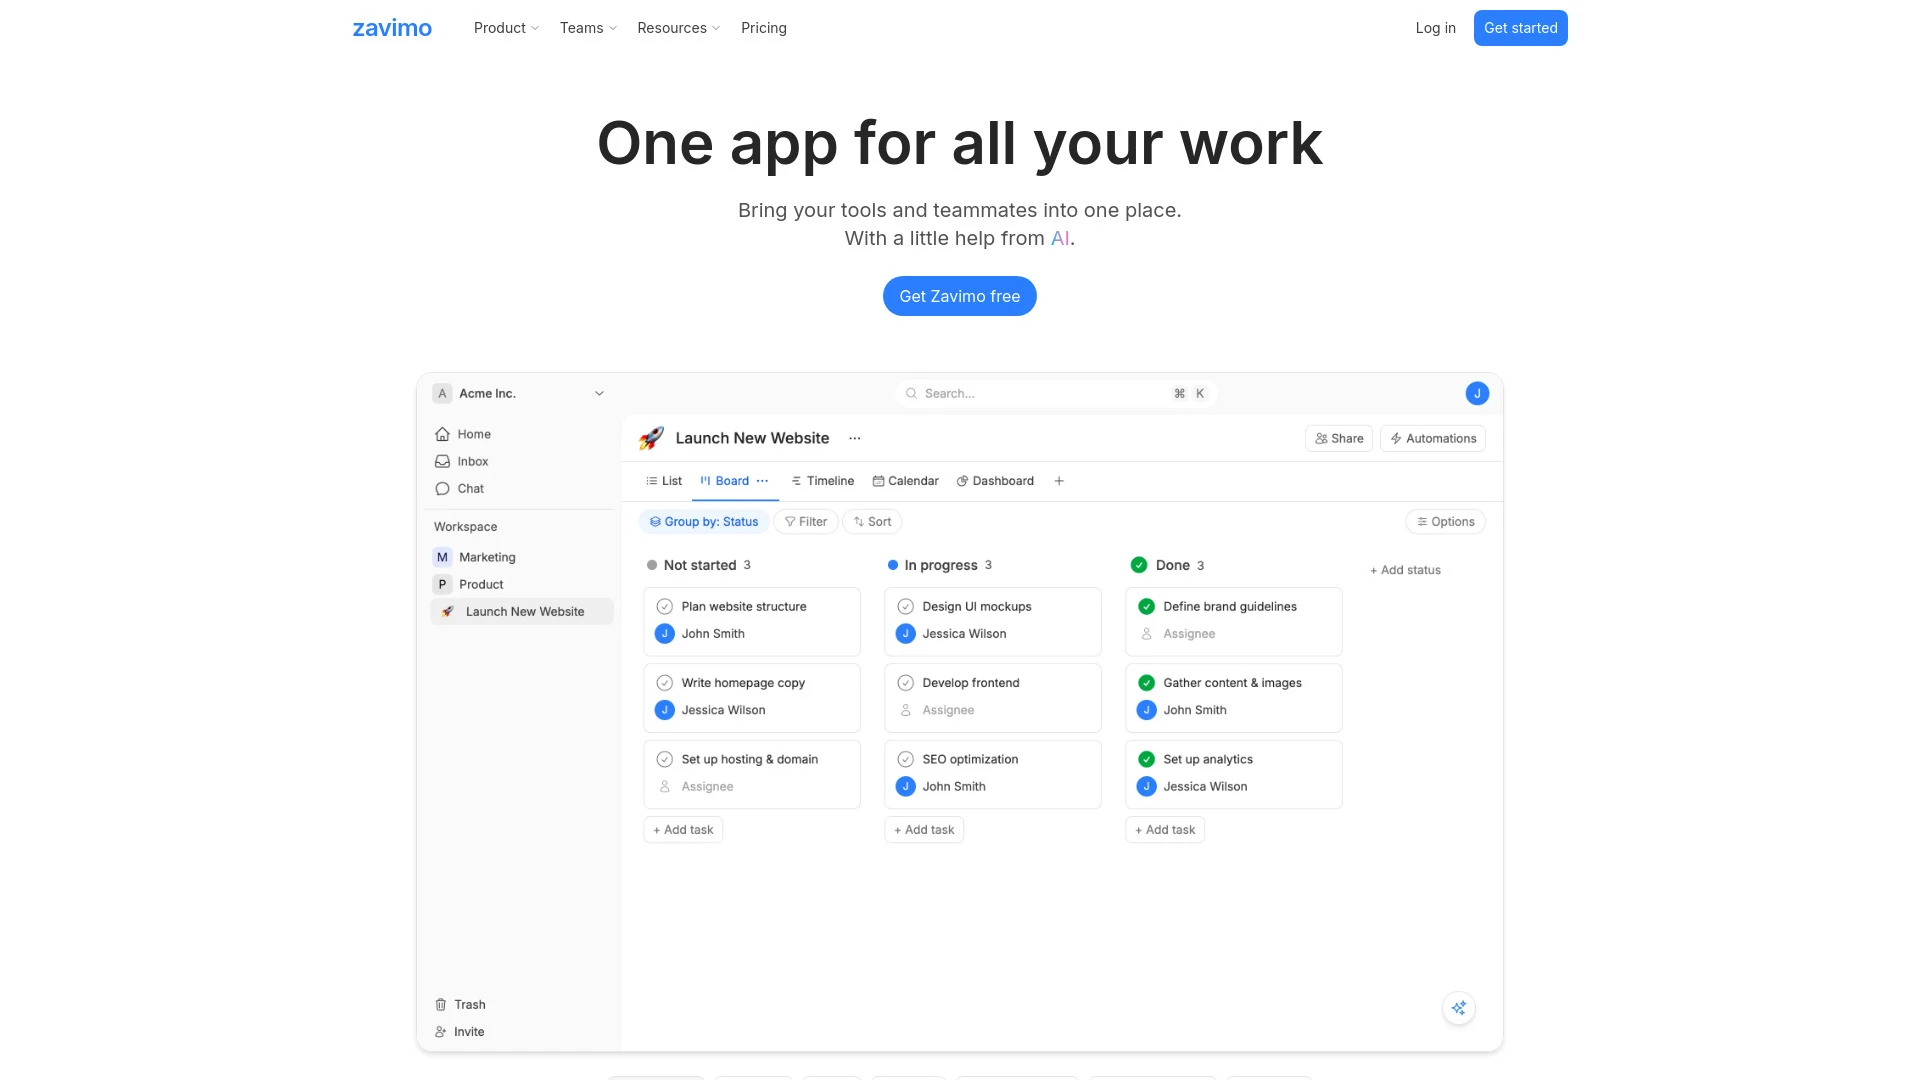Image resolution: width=1920 pixels, height=1080 pixels.
Task: Open the Trash from the sidebar
Action: 469,1004
